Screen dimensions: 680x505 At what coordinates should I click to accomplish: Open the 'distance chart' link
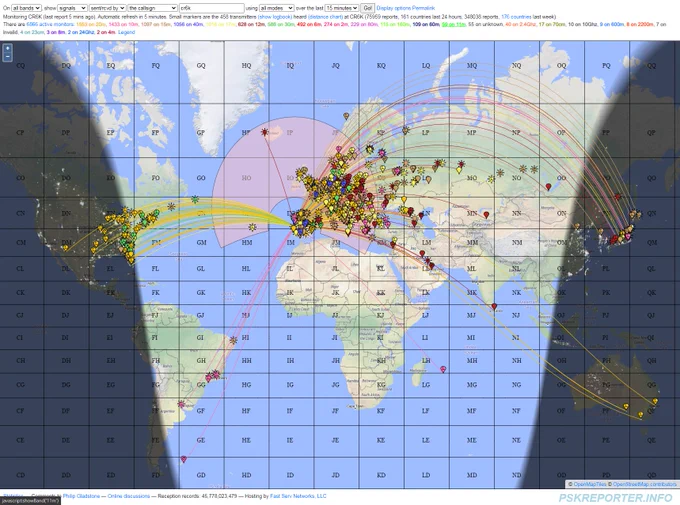(x=325, y=16)
